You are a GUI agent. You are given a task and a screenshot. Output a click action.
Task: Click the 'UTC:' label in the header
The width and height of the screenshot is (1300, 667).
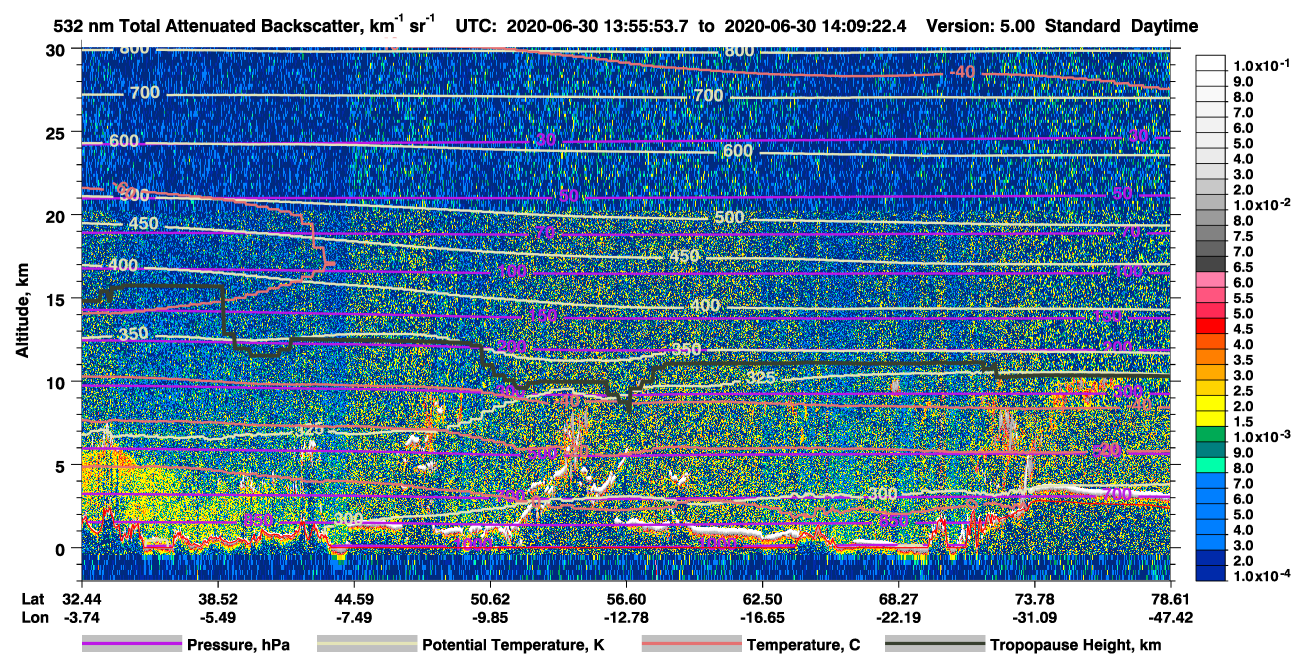pyautogui.click(x=475, y=26)
